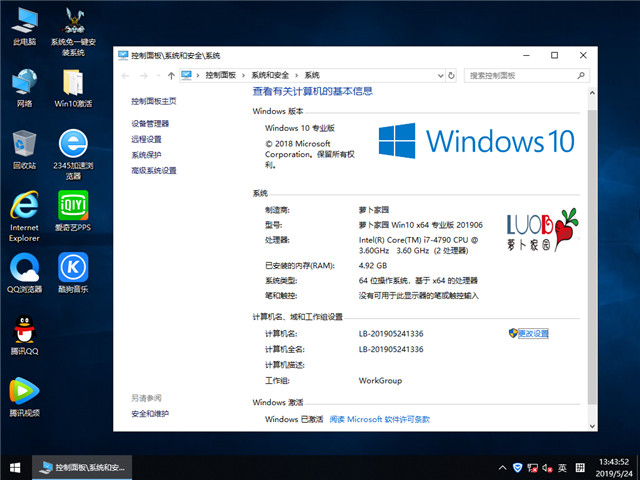Click the vertical scrollbar thumb

(592, 257)
